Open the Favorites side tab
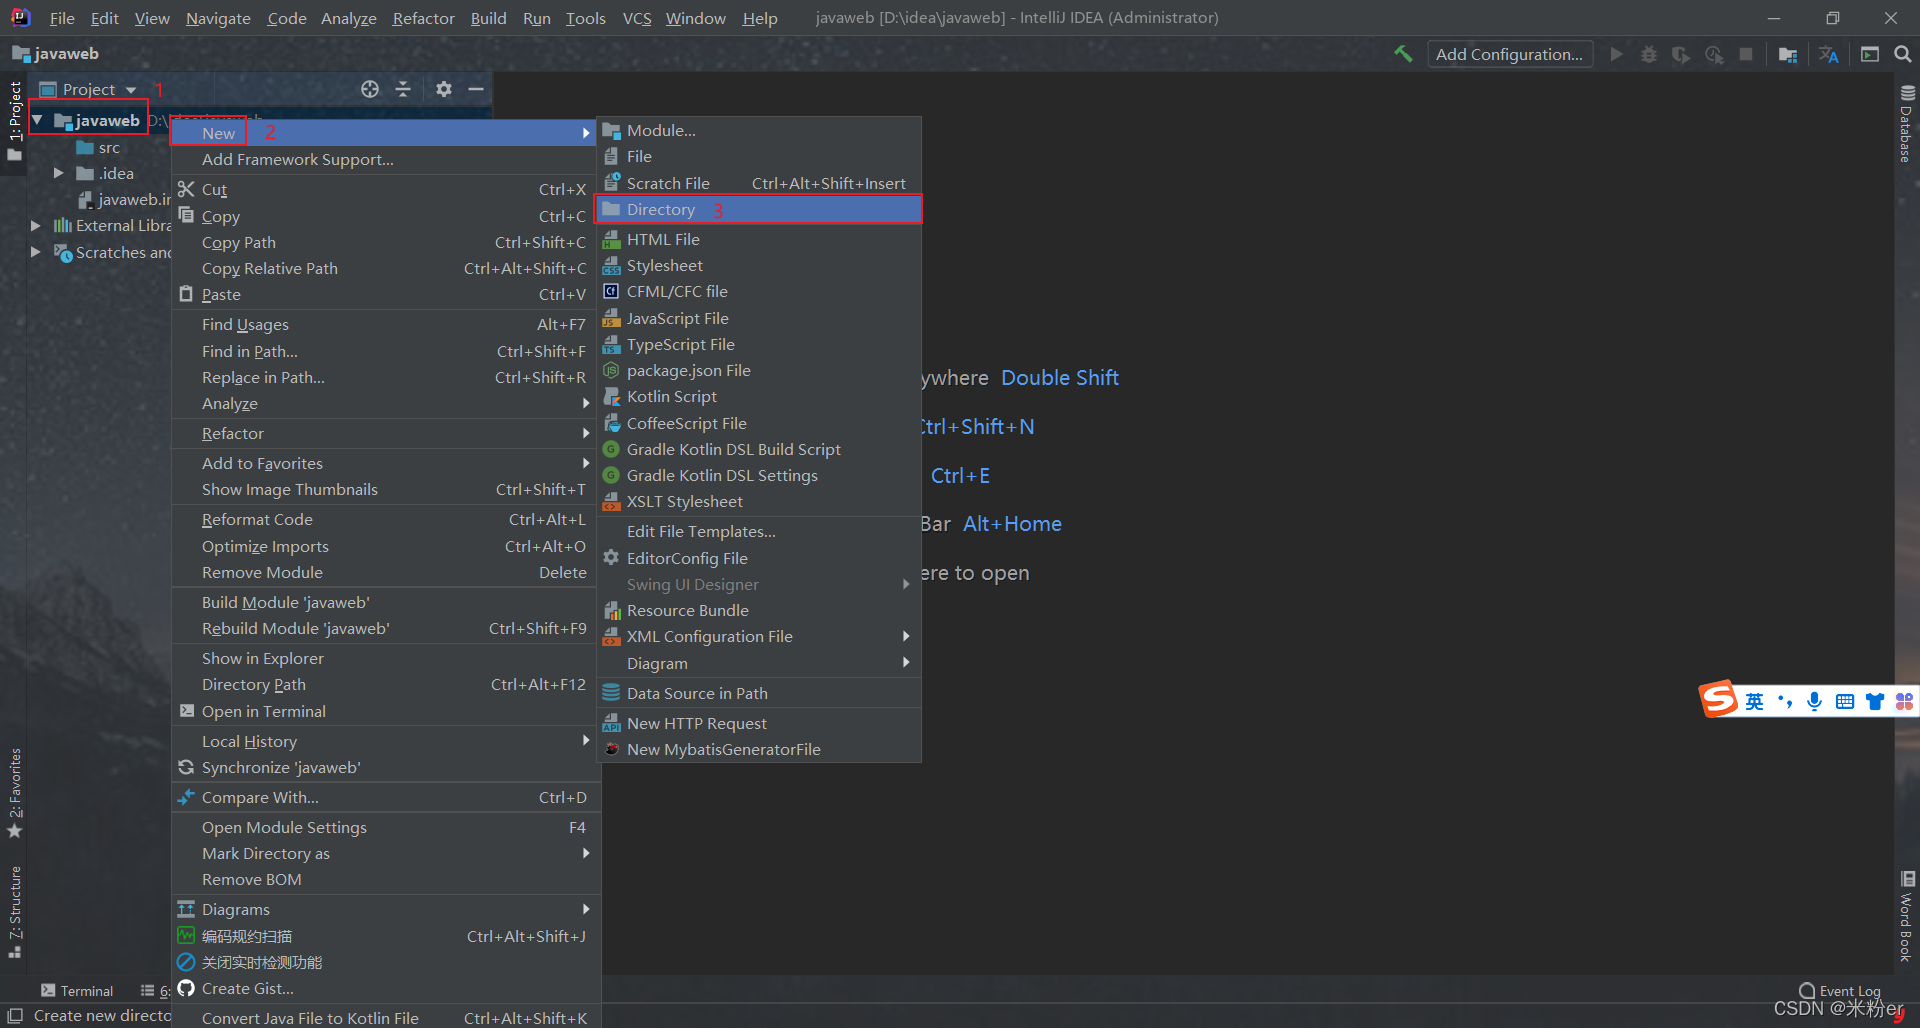 14,792
